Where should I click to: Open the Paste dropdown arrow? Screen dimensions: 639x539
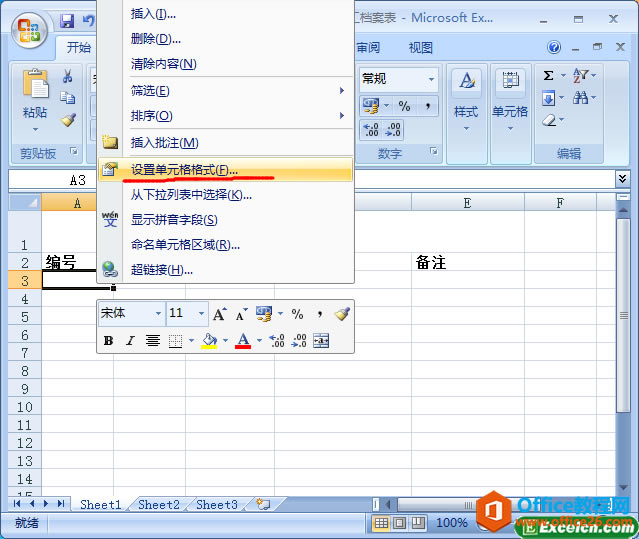pyautogui.click(x=35, y=130)
